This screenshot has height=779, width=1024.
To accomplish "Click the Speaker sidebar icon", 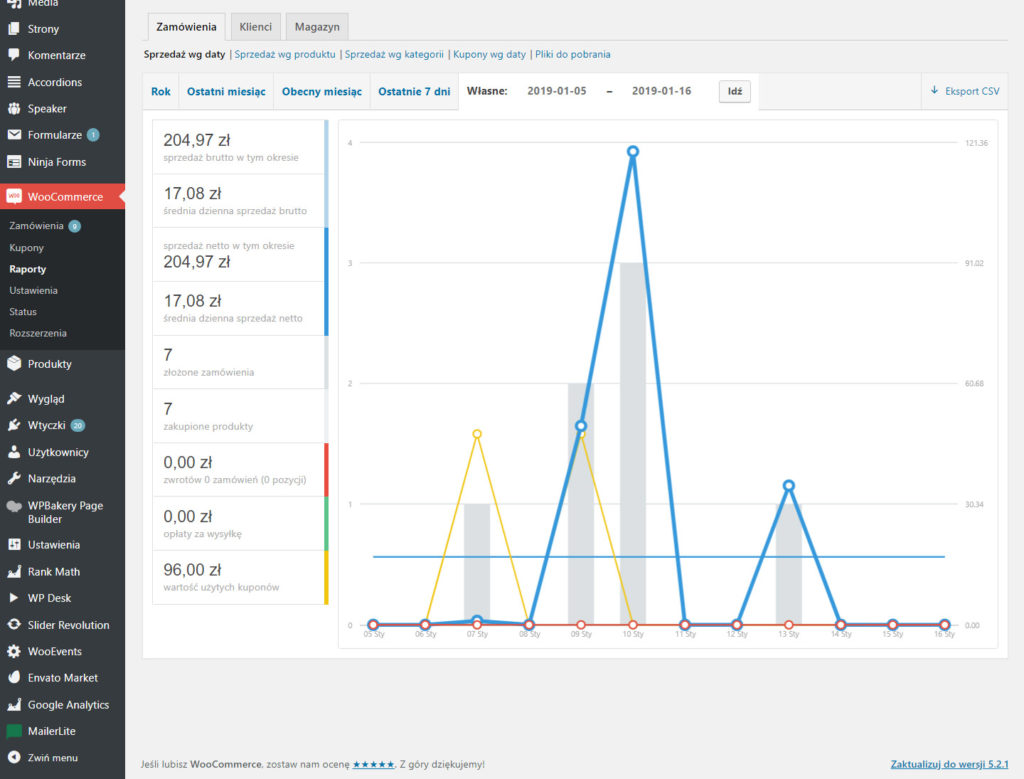I will [x=14, y=108].
